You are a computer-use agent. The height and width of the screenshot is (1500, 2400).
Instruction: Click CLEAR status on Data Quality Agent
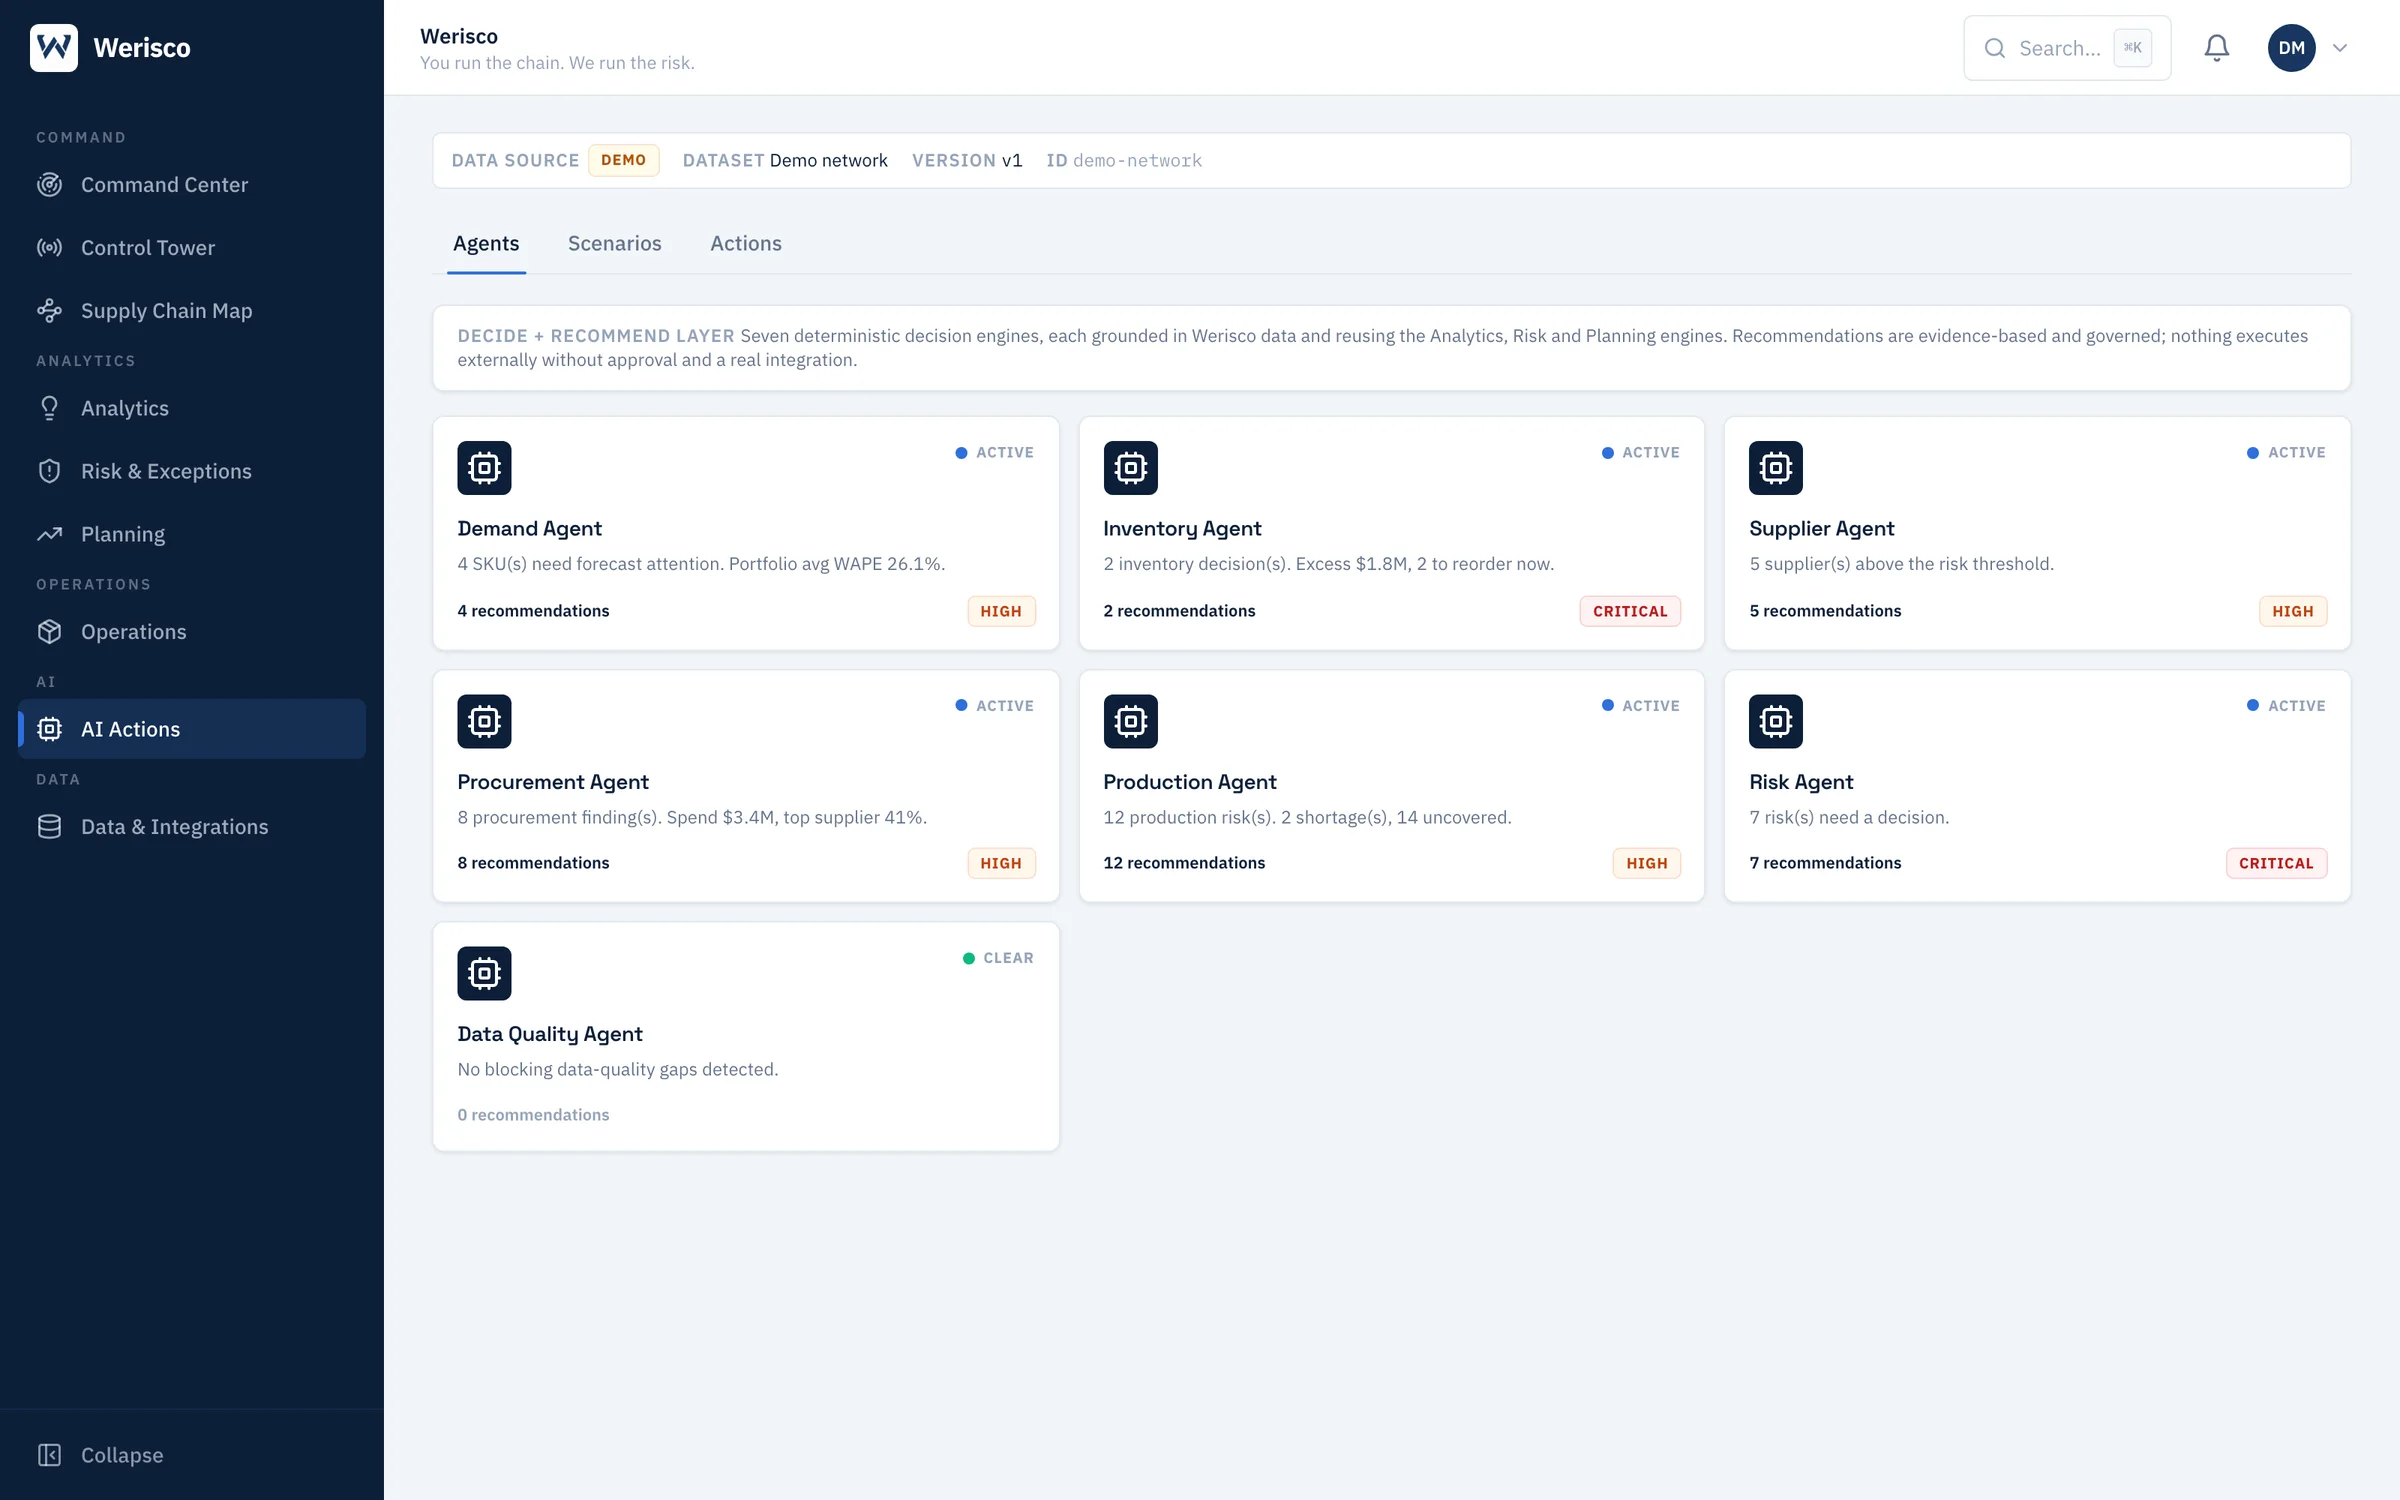pyautogui.click(x=998, y=958)
